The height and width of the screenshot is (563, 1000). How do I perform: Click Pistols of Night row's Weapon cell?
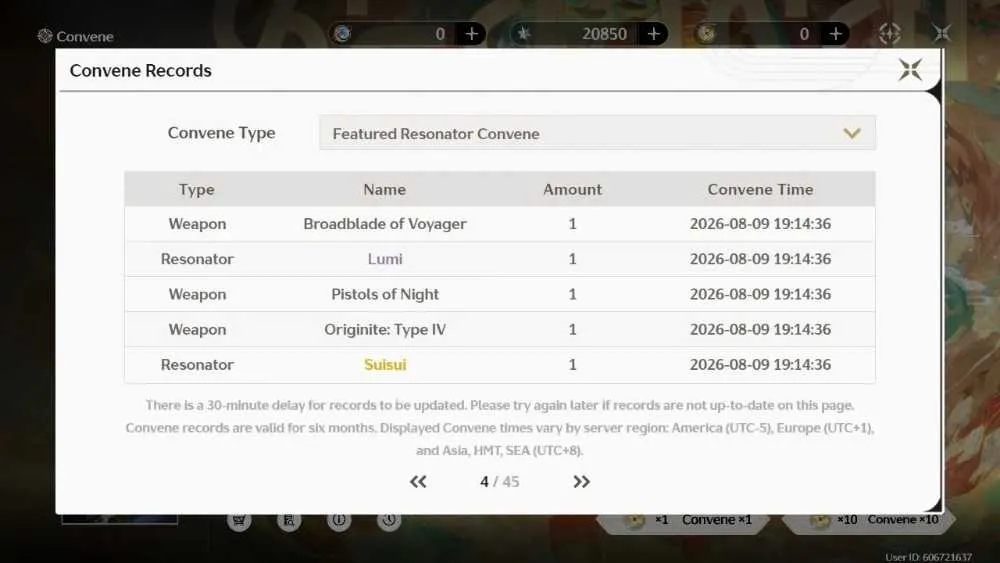197,294
